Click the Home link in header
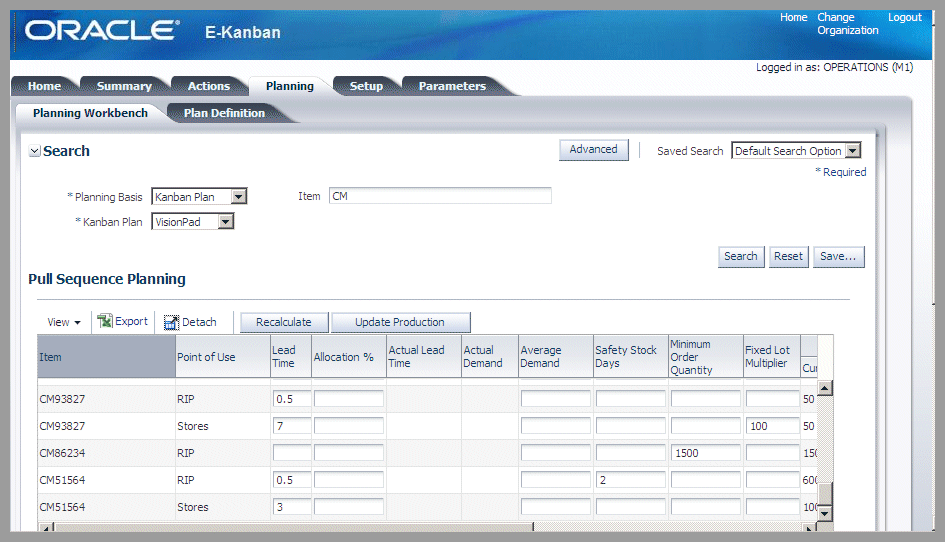The height and width of the screenshot is (542, 945). pyautogui.click(x=793, y=17)
